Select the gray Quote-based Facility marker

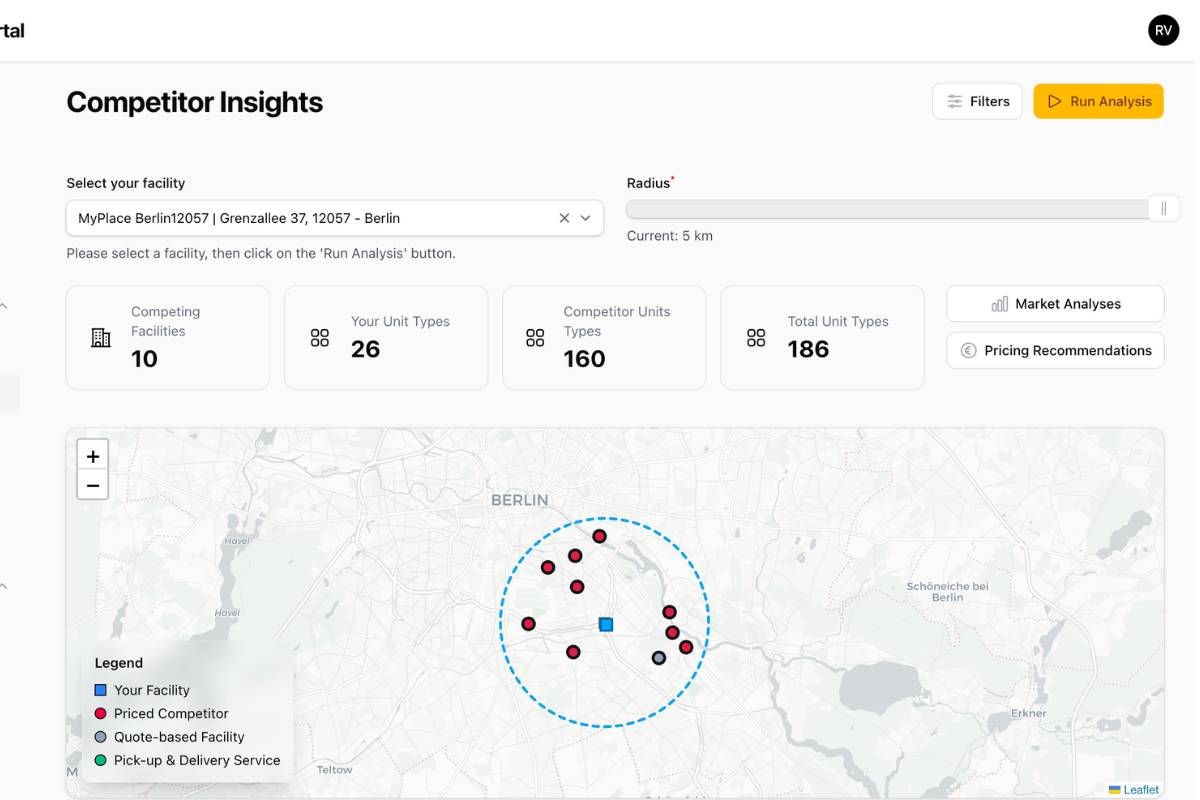pos(659,657)
